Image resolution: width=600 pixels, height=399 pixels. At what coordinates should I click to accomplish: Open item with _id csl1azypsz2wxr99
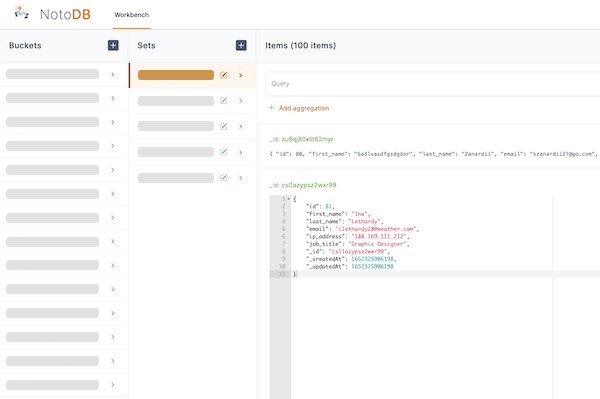(309, 185)
